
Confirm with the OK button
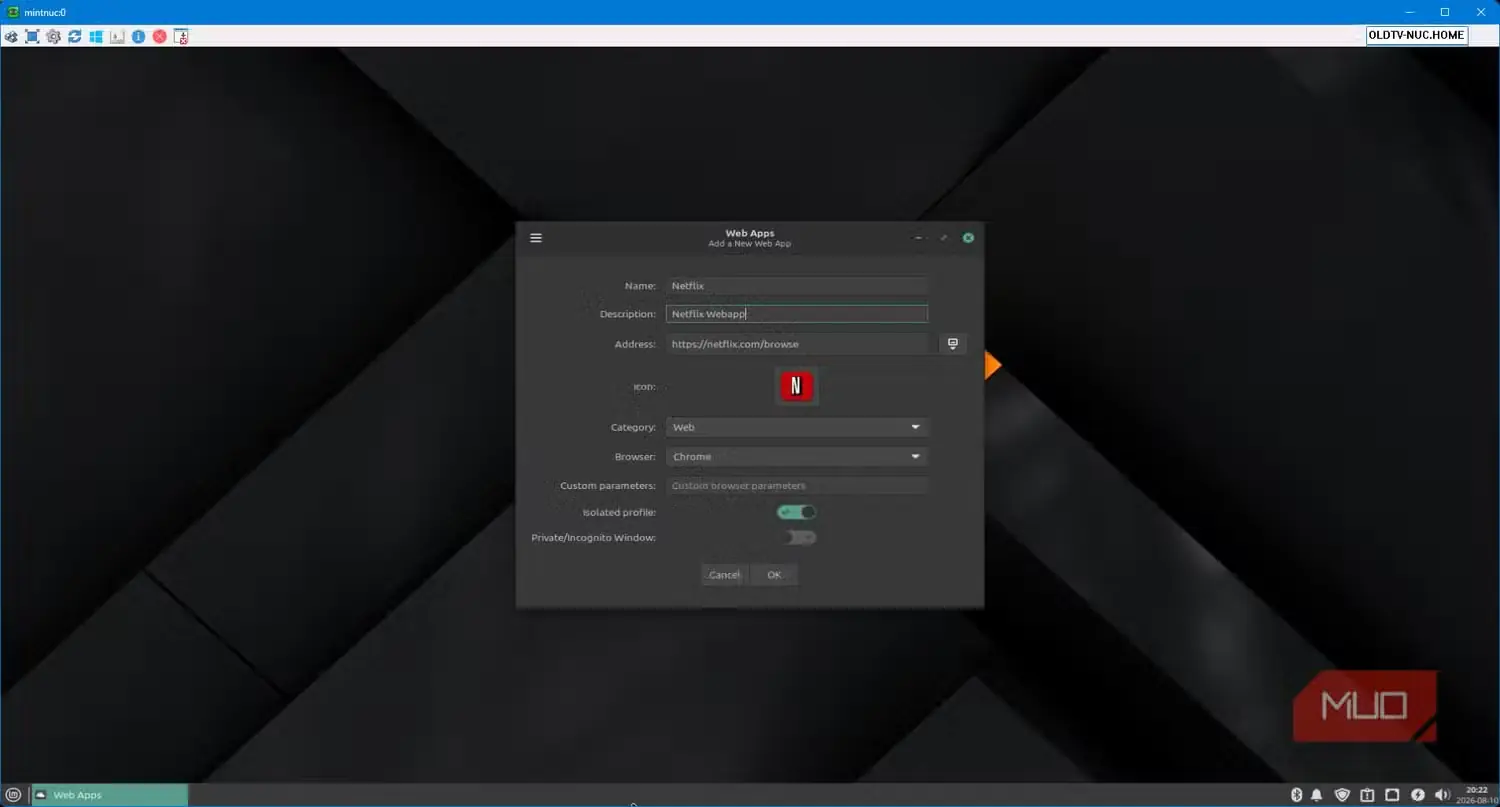774,574
